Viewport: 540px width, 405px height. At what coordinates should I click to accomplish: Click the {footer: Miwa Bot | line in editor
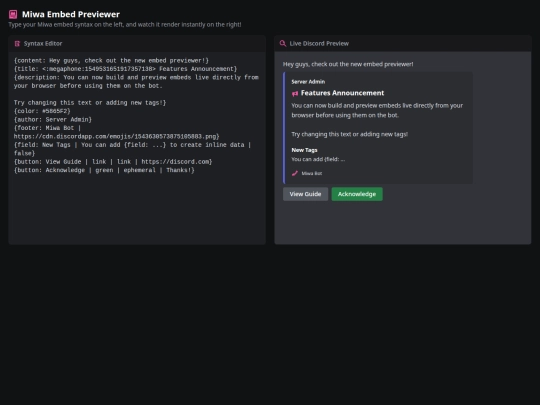47,128
